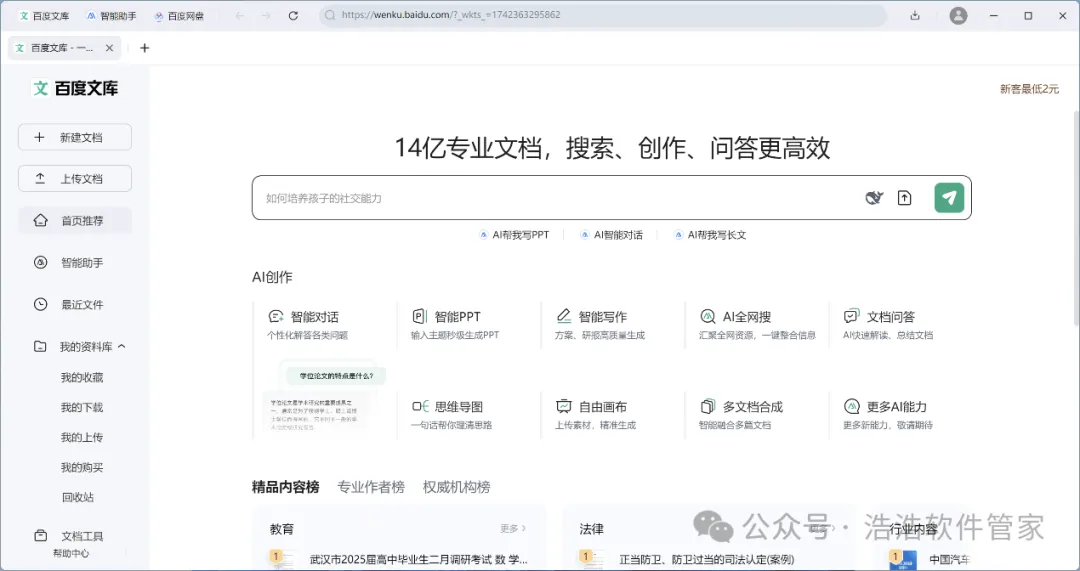
Task: Open the AI全网搜 tool
Action: coord(756,324)
